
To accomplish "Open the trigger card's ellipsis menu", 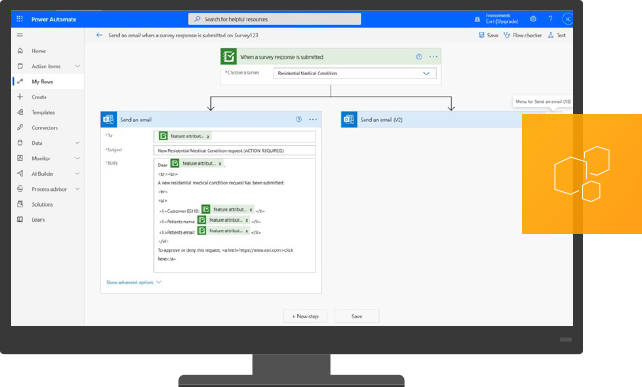I will (x=433, y=57).
